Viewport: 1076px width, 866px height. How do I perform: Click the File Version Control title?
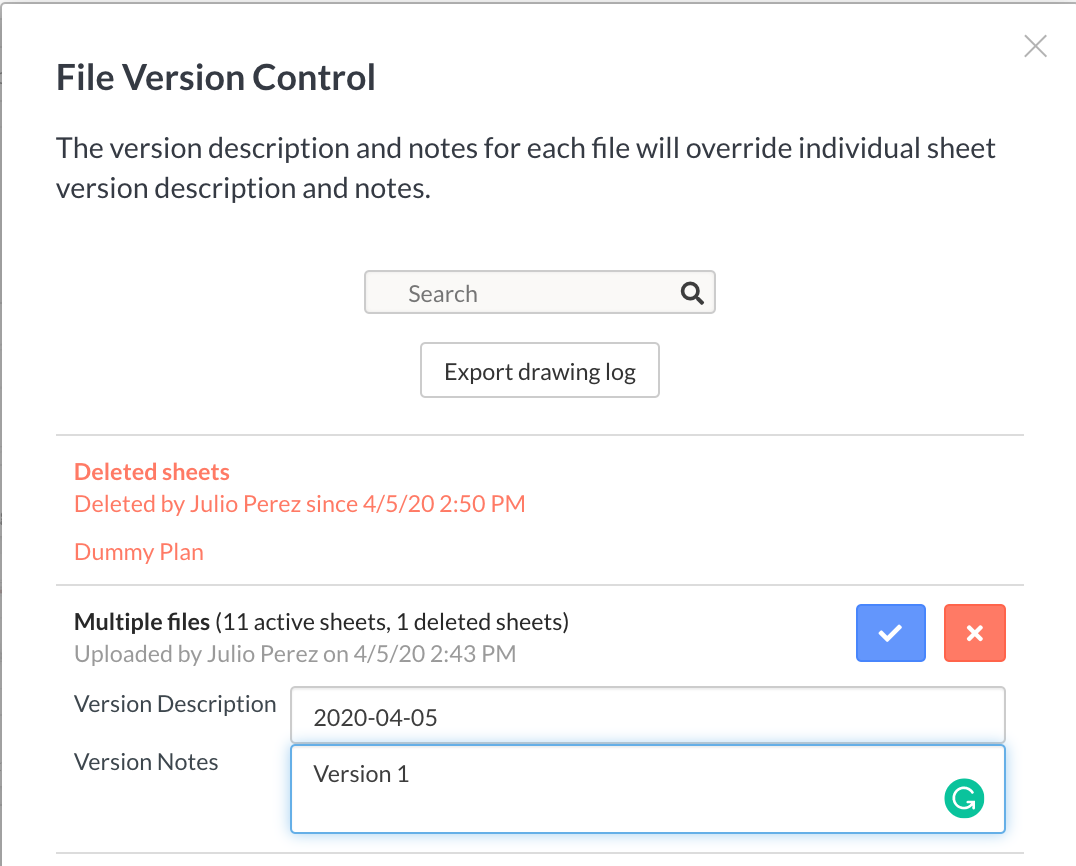point(215,77)
